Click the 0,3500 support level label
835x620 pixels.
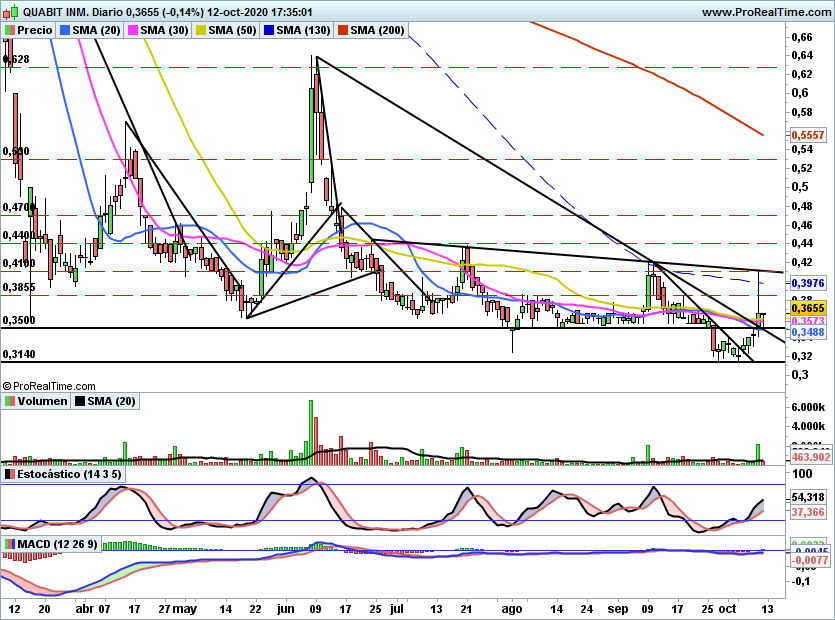point(19,320)
